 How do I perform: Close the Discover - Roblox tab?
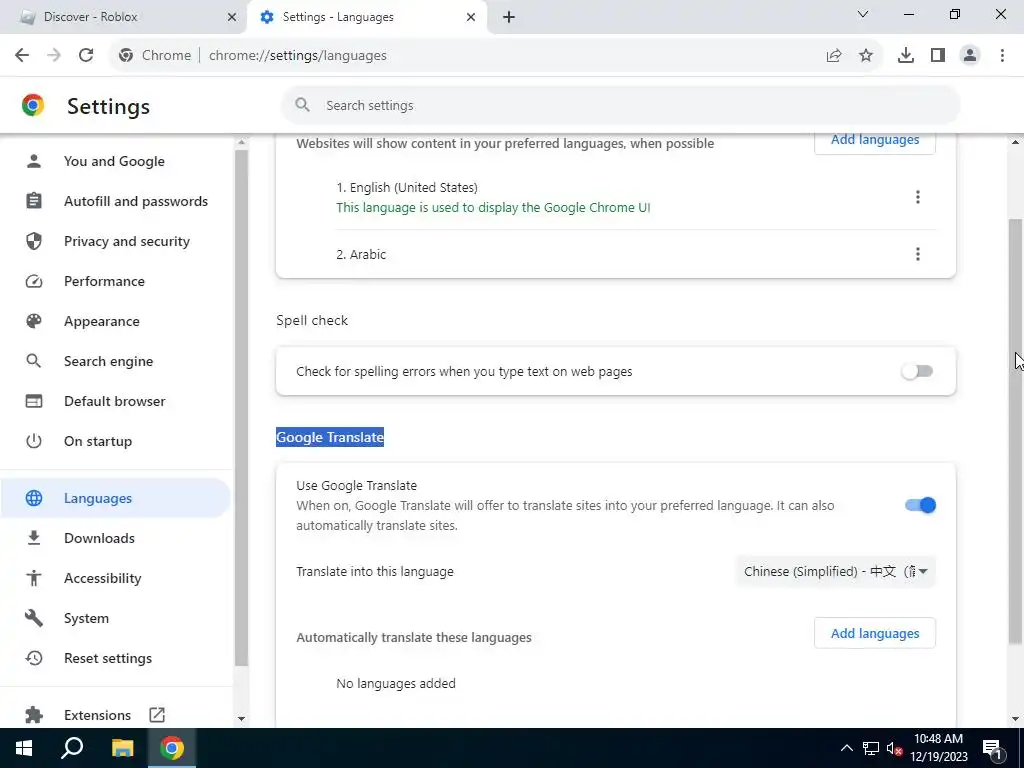coord(232,17)
